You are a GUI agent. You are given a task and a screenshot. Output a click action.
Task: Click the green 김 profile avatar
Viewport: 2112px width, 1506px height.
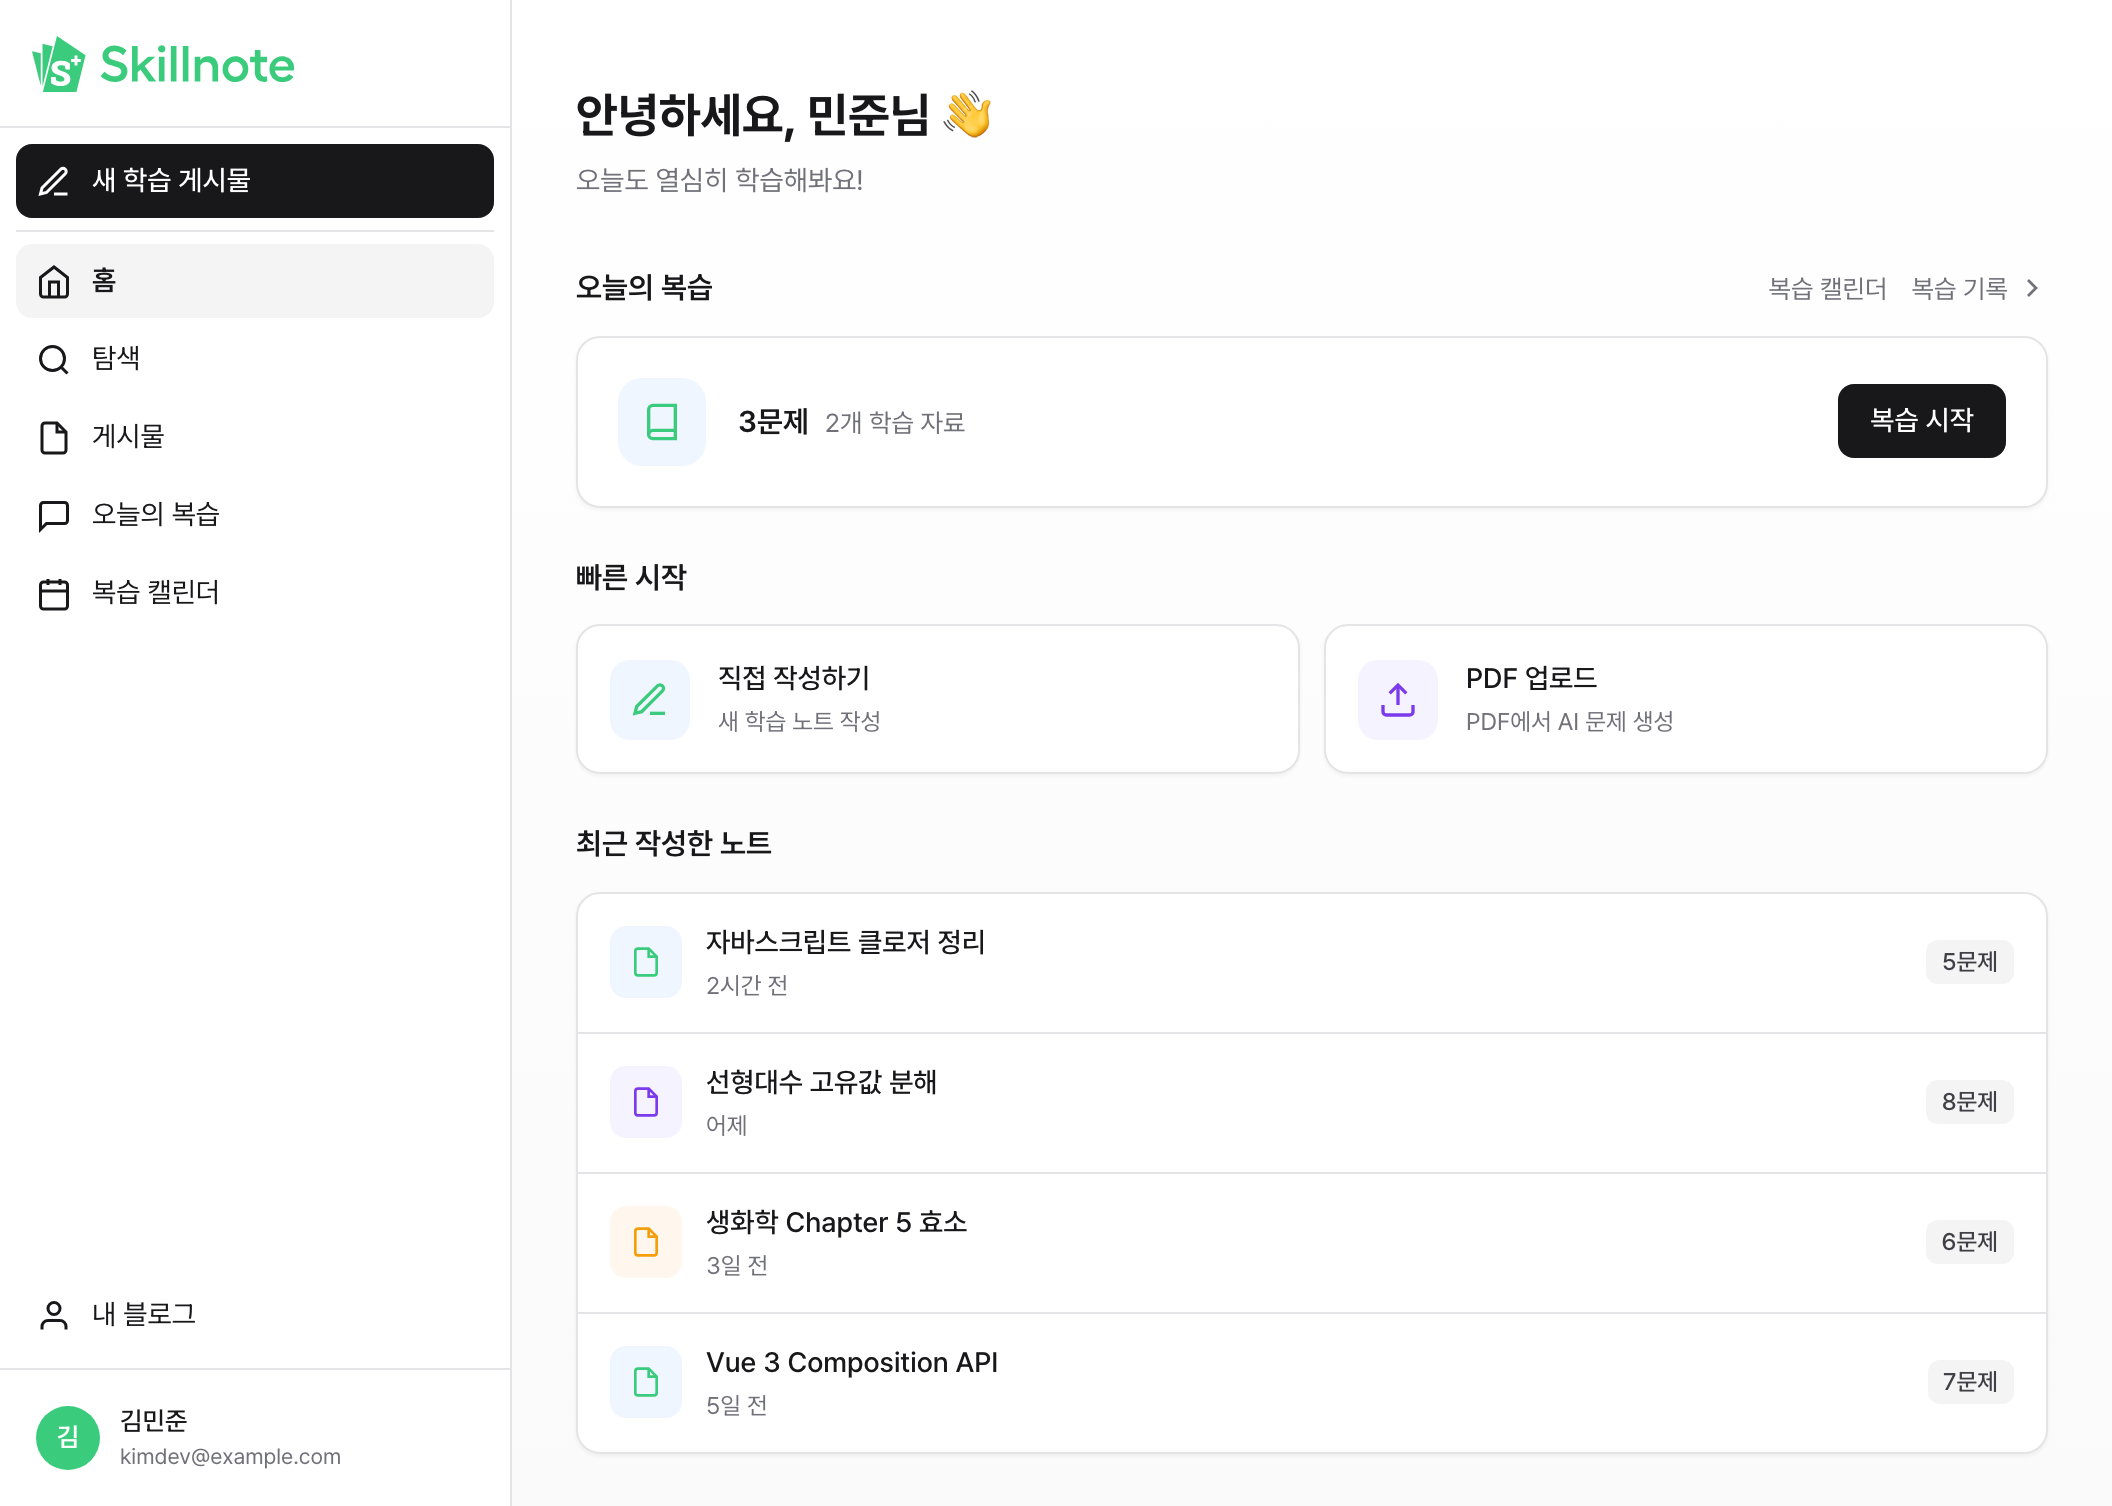pos(68,1437)
